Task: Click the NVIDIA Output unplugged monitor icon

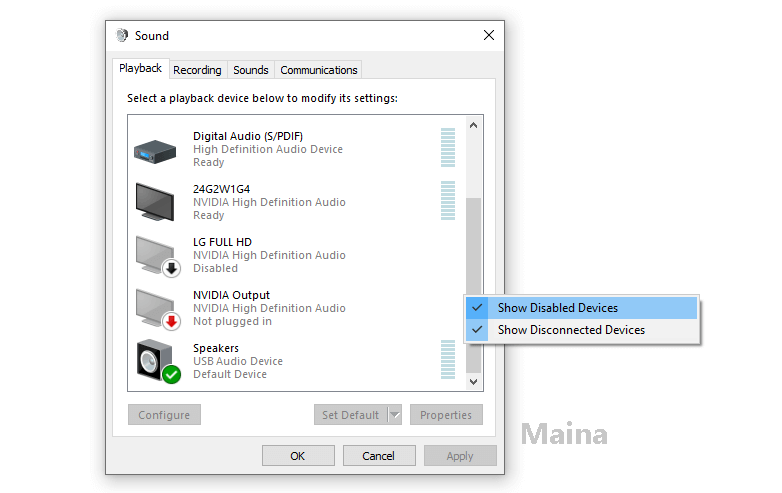Action: point(158,309)
